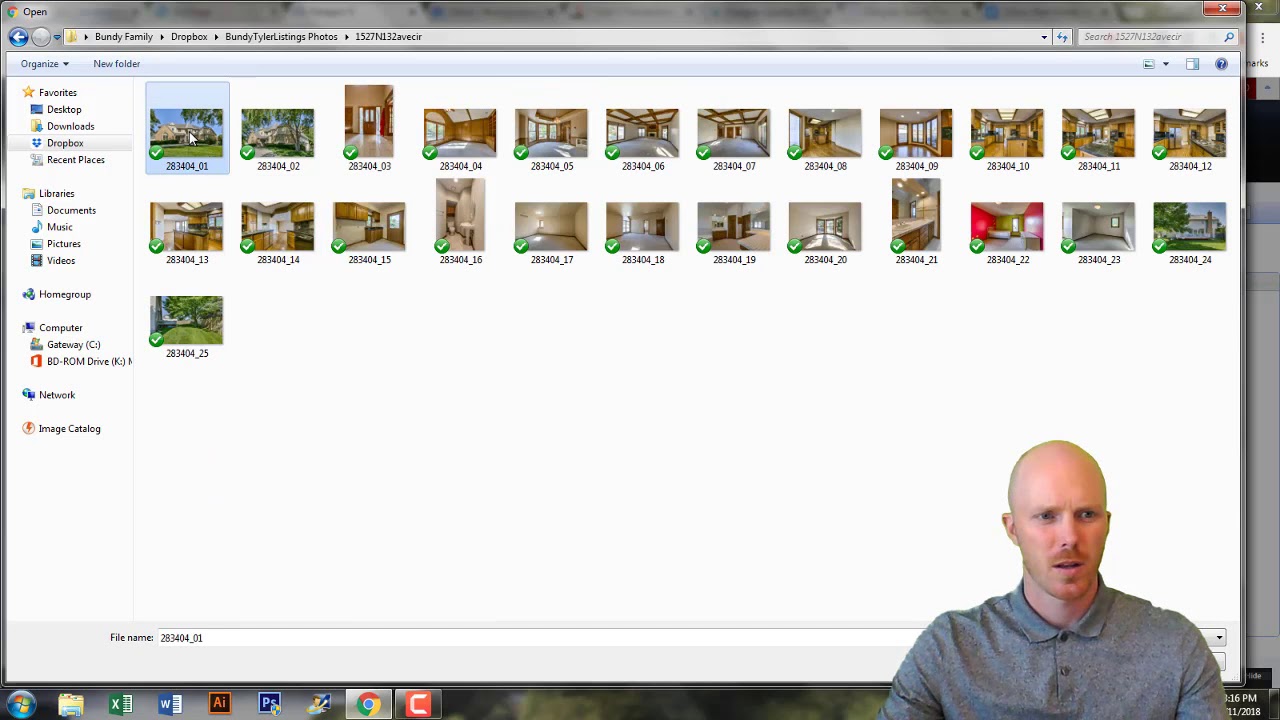Open Photoshop from the taskbar
Screen dimensions: 1280x720
tap(270, 705)
